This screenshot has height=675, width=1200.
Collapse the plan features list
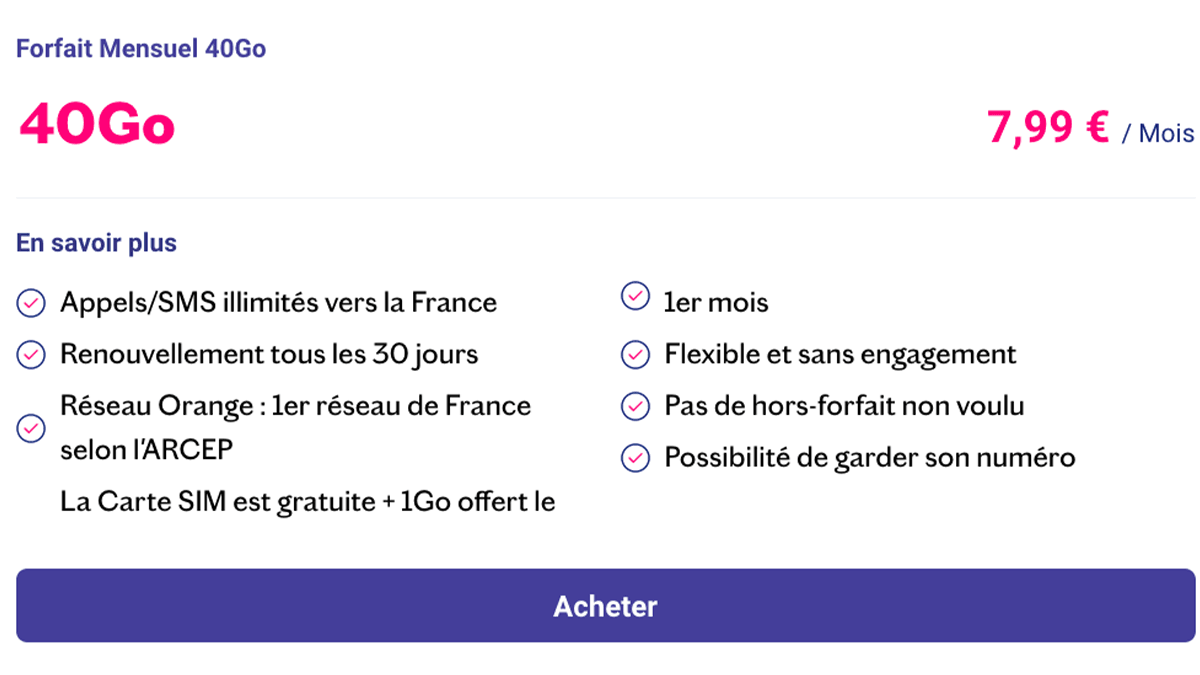click(95, 242)
